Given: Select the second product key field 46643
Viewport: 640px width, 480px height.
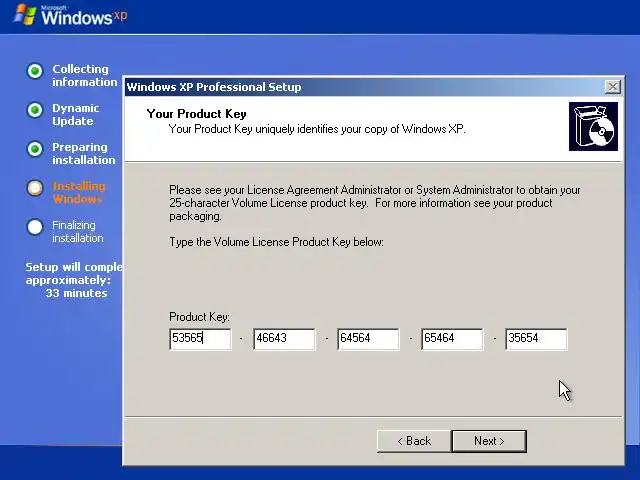Looking at the screenshot, I should (284, 339).
